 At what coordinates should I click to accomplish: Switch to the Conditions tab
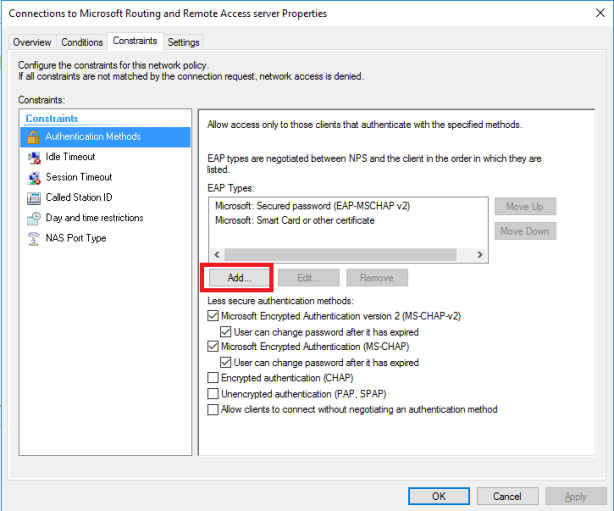tap(82, 42)
